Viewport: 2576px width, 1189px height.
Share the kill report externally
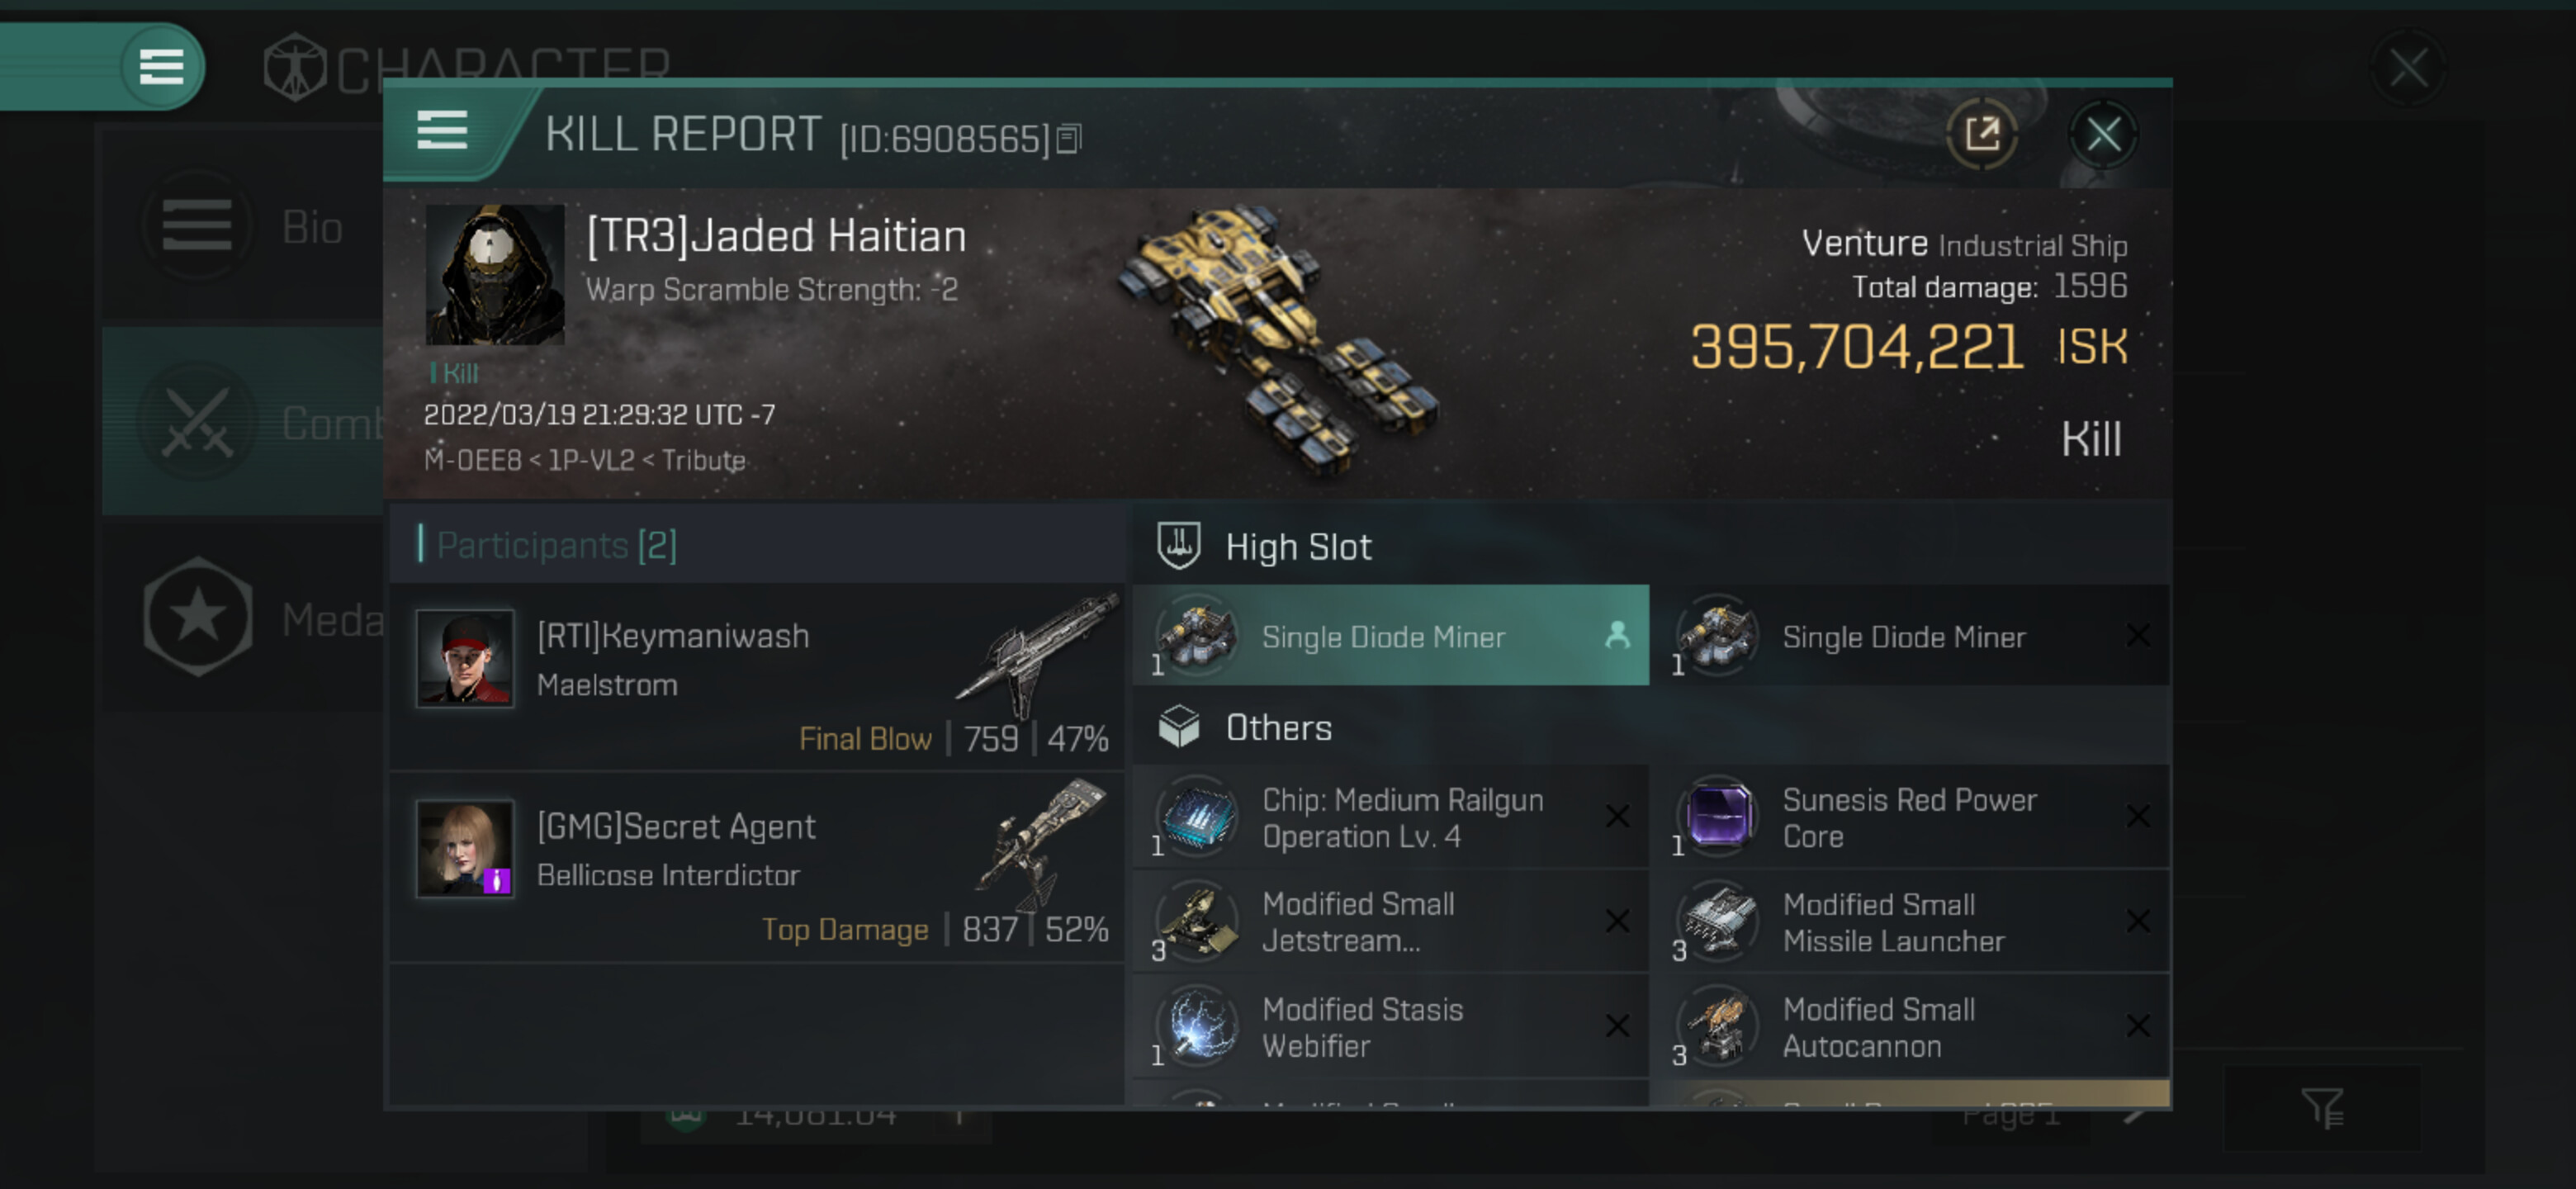pos(1980,134)
